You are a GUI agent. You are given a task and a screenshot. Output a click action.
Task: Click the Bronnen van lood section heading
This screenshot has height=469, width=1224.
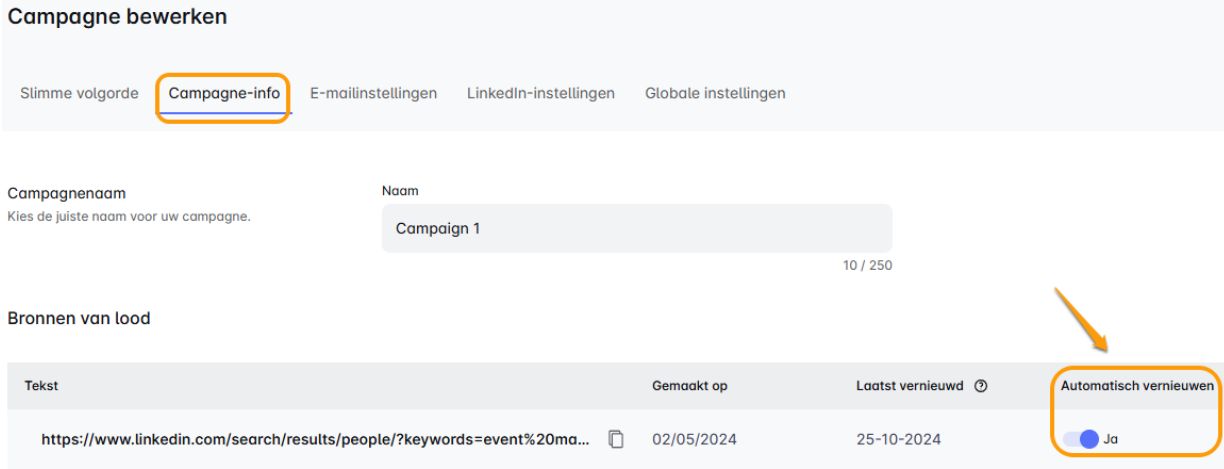pos(79,318)
